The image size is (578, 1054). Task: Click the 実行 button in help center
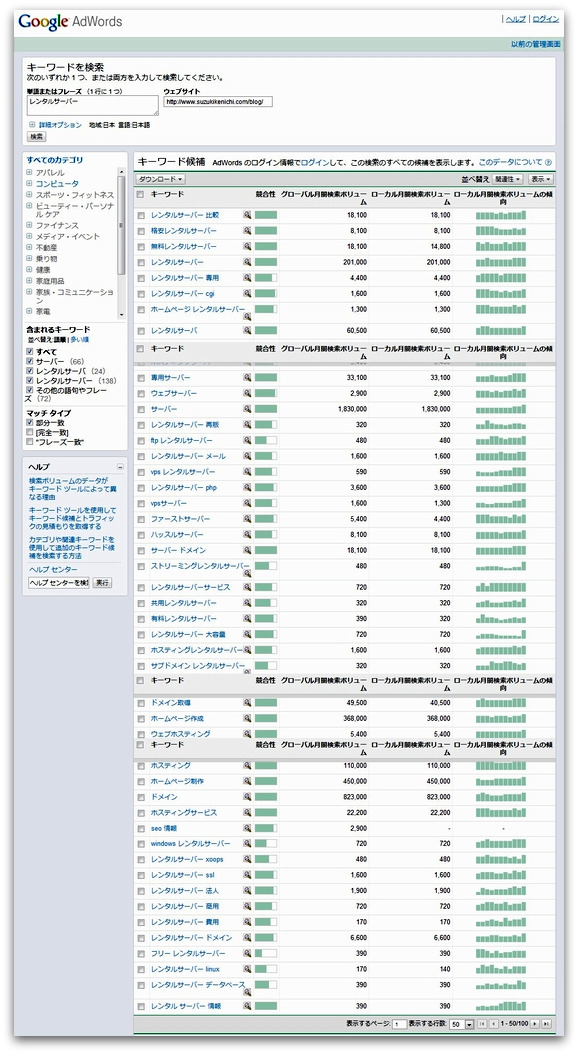point(102,583)
